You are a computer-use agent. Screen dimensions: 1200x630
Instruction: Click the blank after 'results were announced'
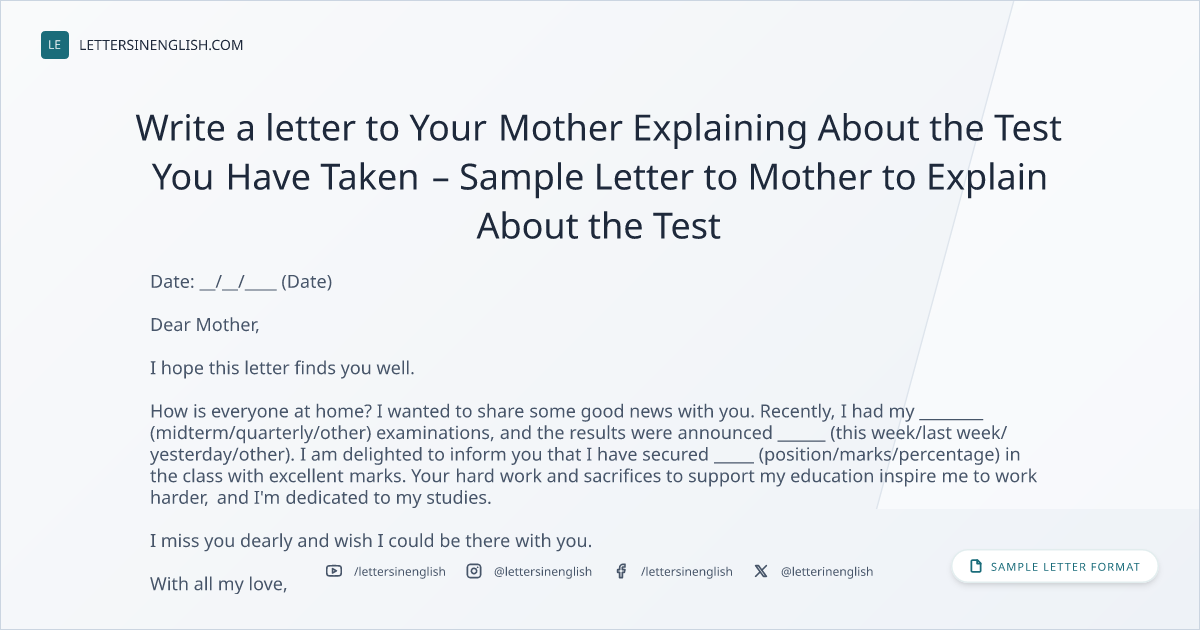801,437
